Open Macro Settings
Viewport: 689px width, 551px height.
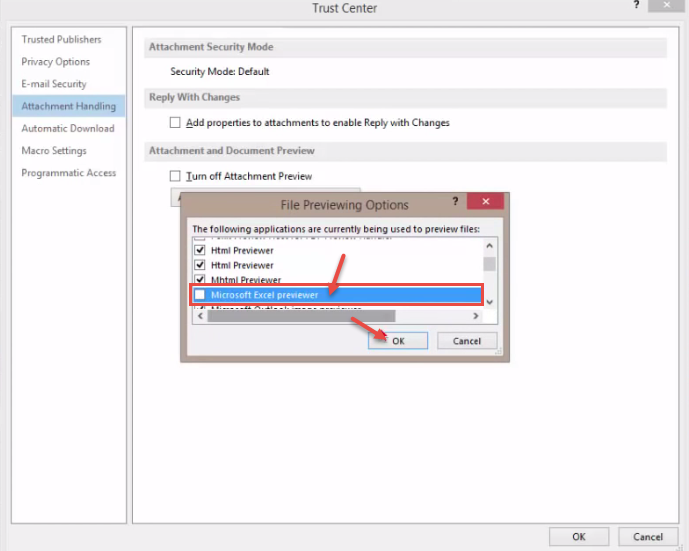point(54,151)
